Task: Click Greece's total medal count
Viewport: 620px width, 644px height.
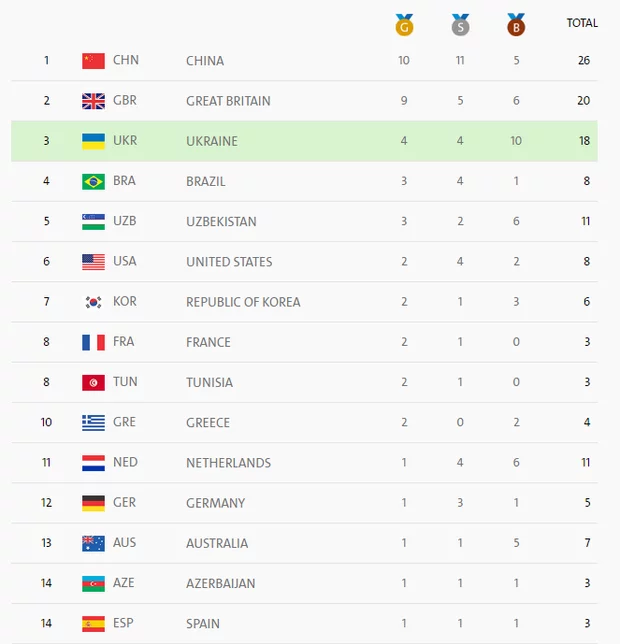Action: click(586, 423)
